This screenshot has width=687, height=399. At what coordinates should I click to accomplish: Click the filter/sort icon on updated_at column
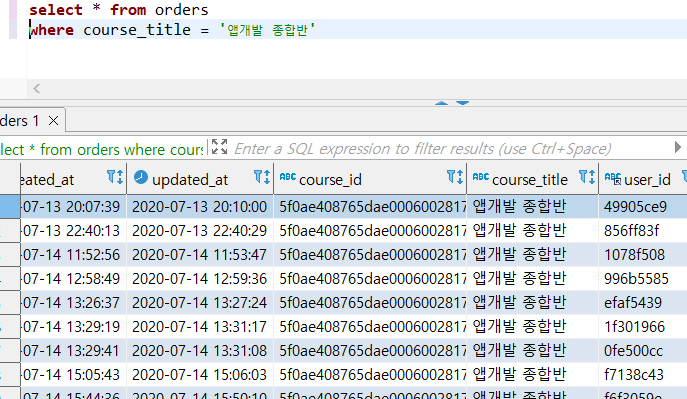click(x=262, y=177)
